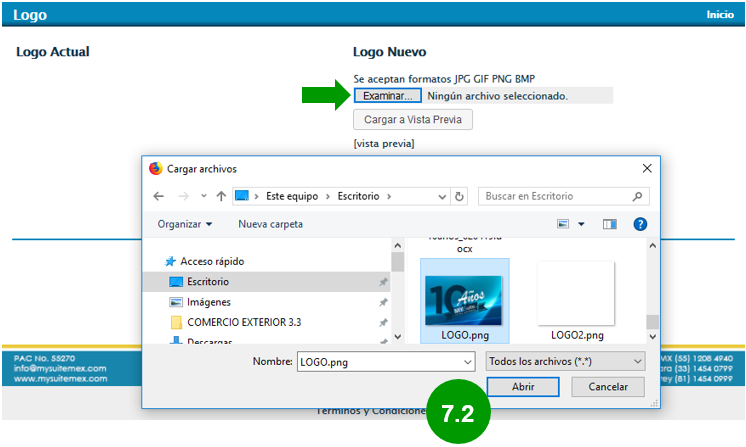
Task: Go back with the left arrow in dialog
Action: 158,196
